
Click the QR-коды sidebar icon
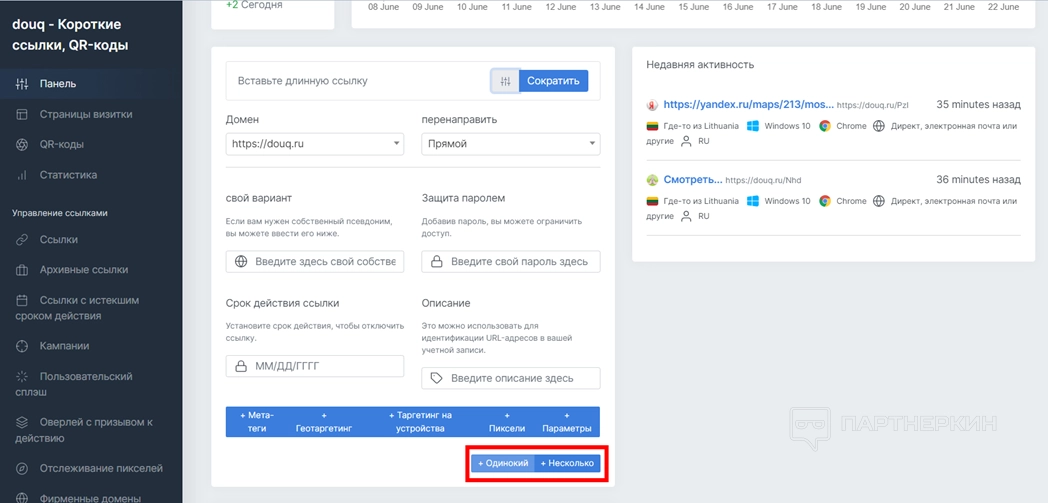click(22, 144)
